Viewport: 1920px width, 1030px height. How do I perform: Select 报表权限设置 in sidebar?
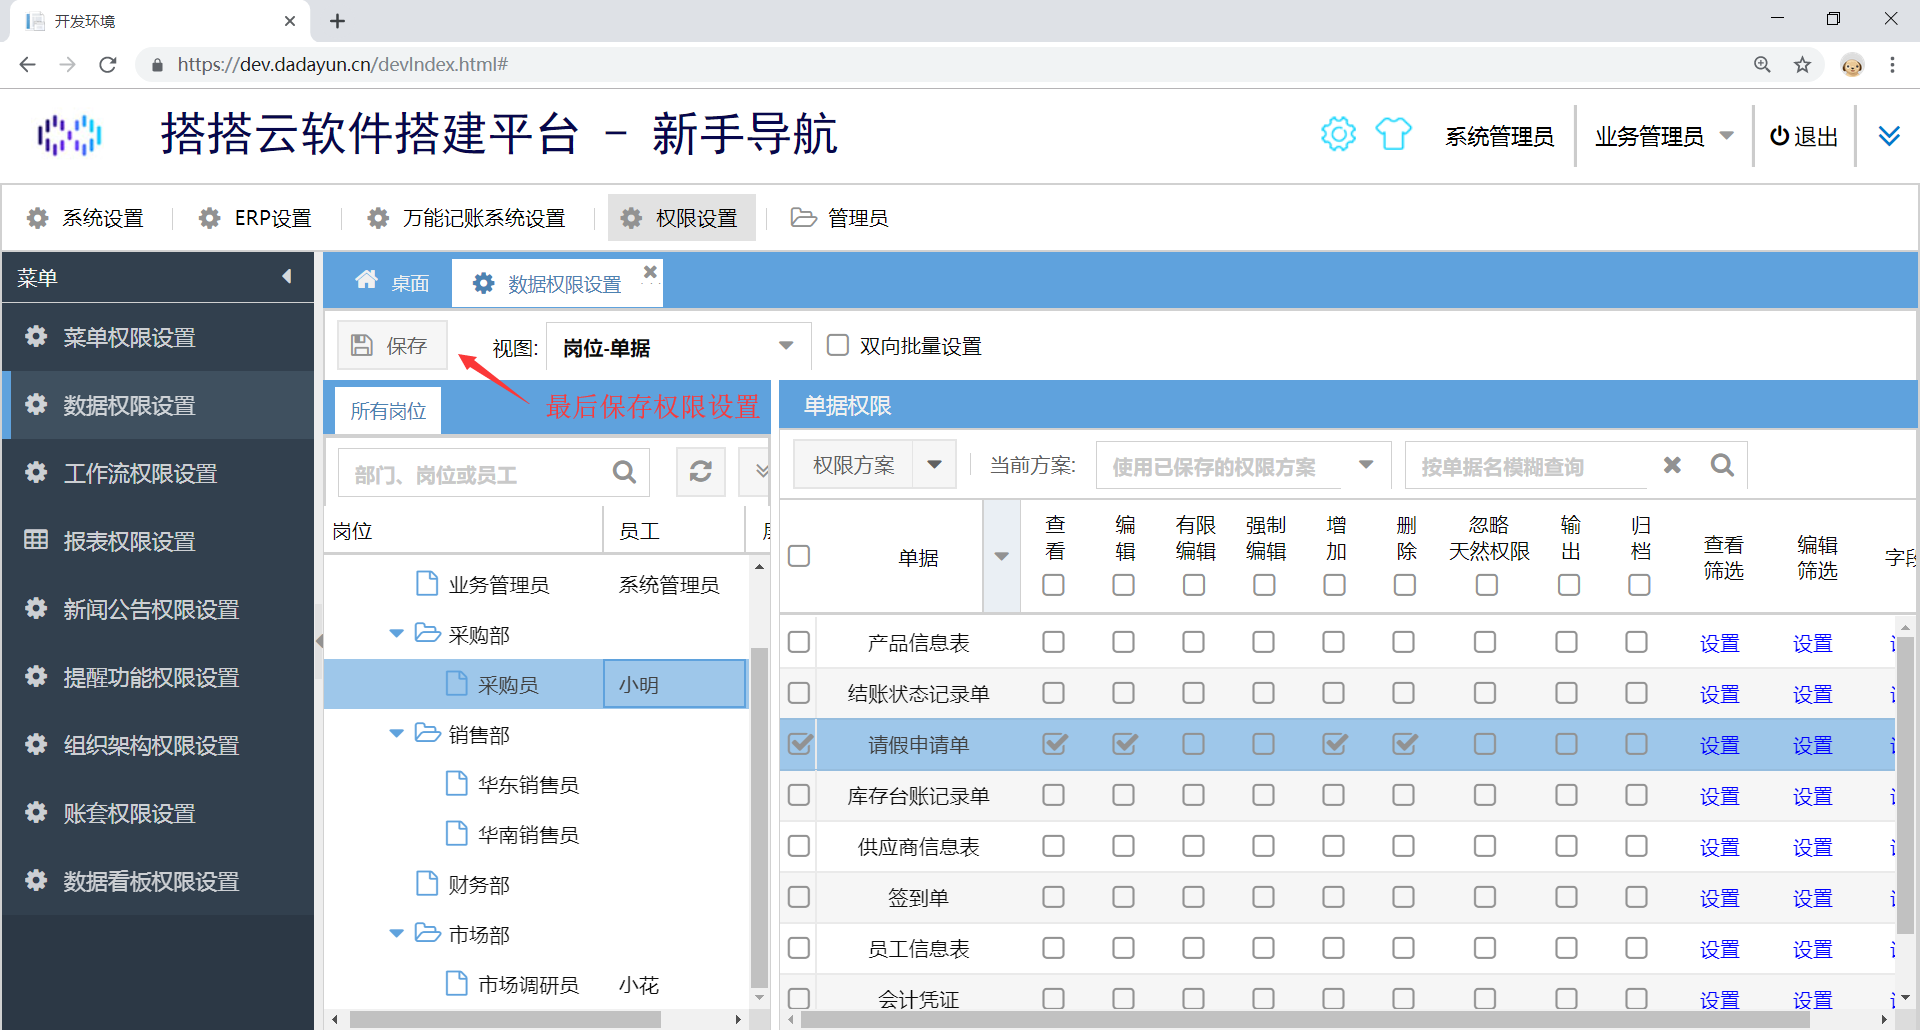click(158, 541)
